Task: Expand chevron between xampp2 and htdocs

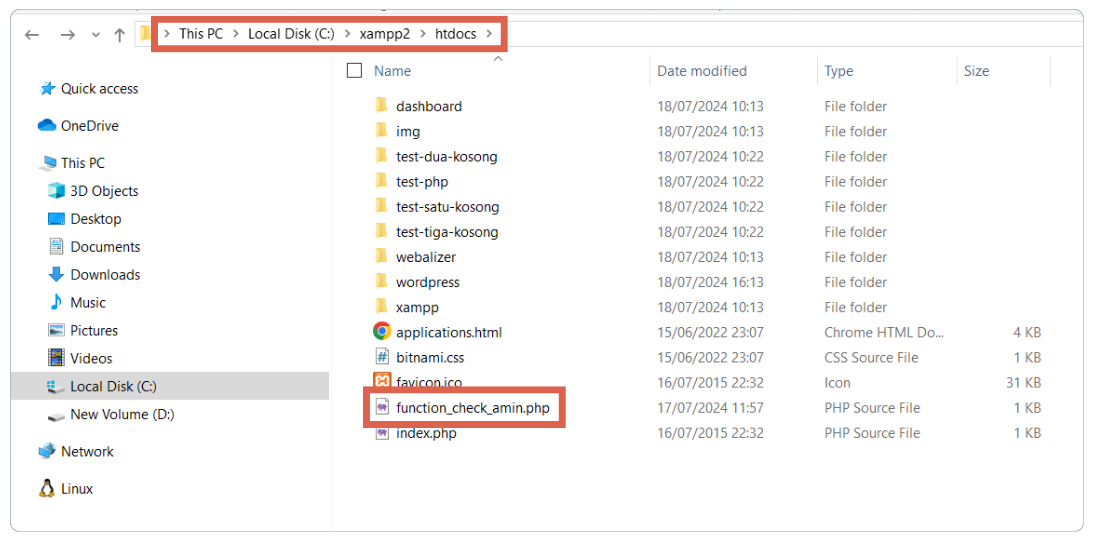Action: tap(422, 33)
